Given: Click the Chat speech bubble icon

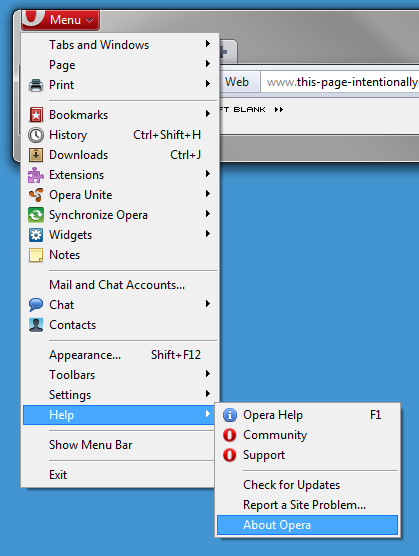Looking at the screenshot, I should 36,305.
